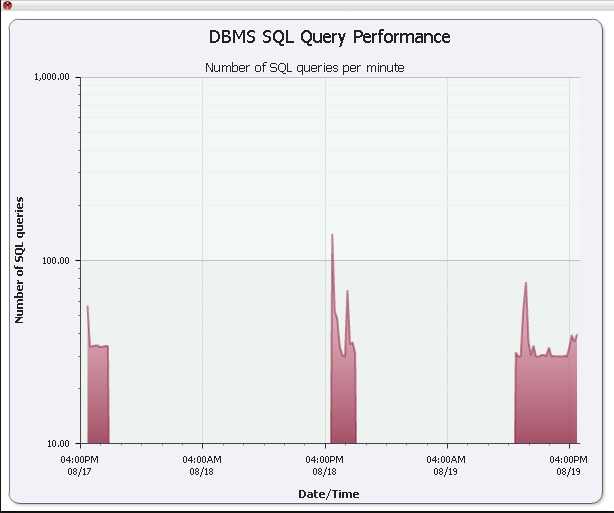Click the 04:00AM 08/18 x-axis tick label
Viewport: 614px width, 513px height.
(202, 464)
